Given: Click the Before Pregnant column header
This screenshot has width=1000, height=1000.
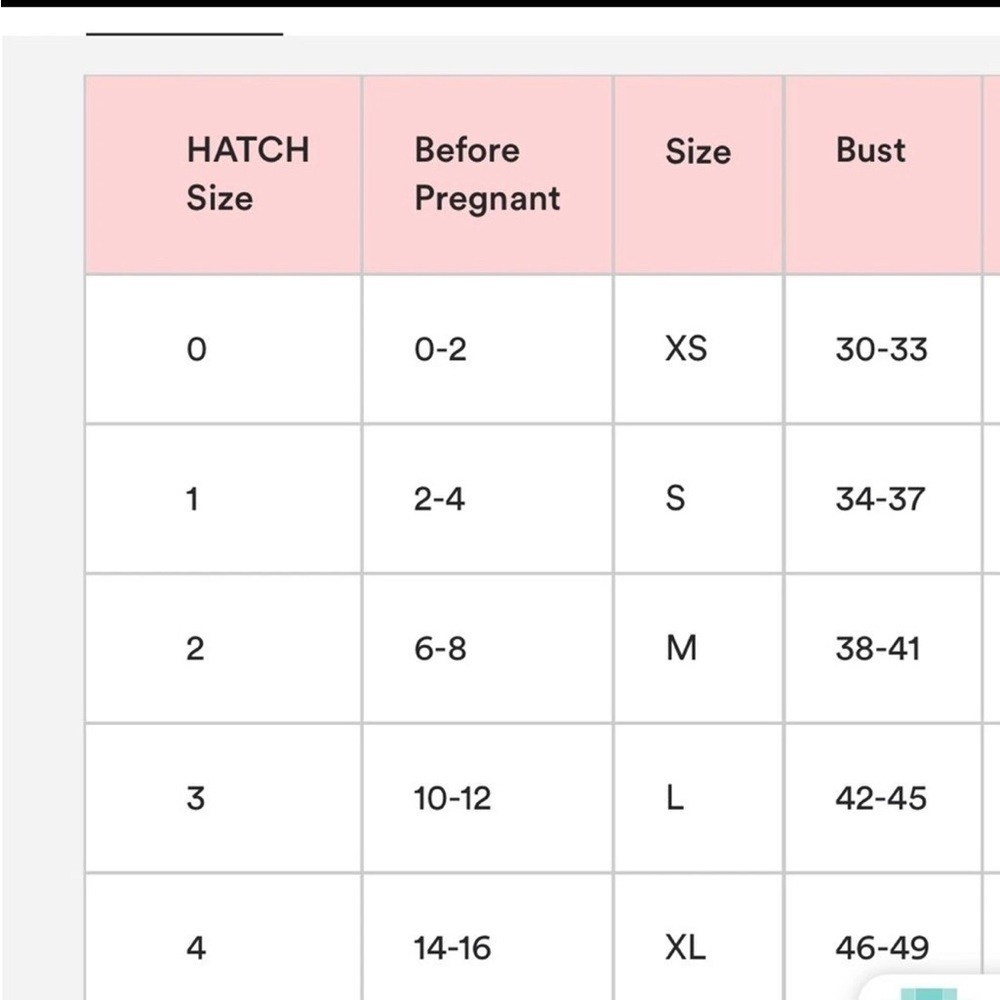Looking at the screenshot, I should click(487, 175).
